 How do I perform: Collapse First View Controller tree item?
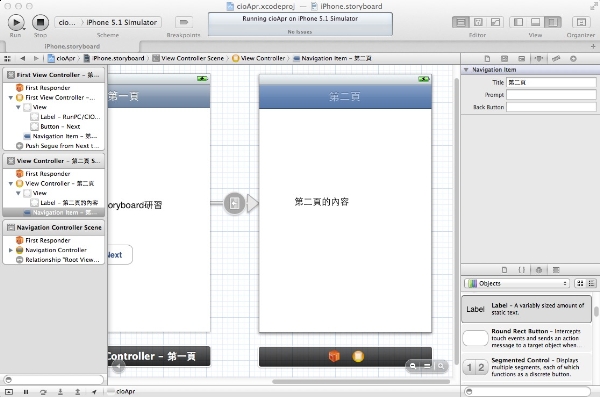pyautogui.click(x=11, y=98)
